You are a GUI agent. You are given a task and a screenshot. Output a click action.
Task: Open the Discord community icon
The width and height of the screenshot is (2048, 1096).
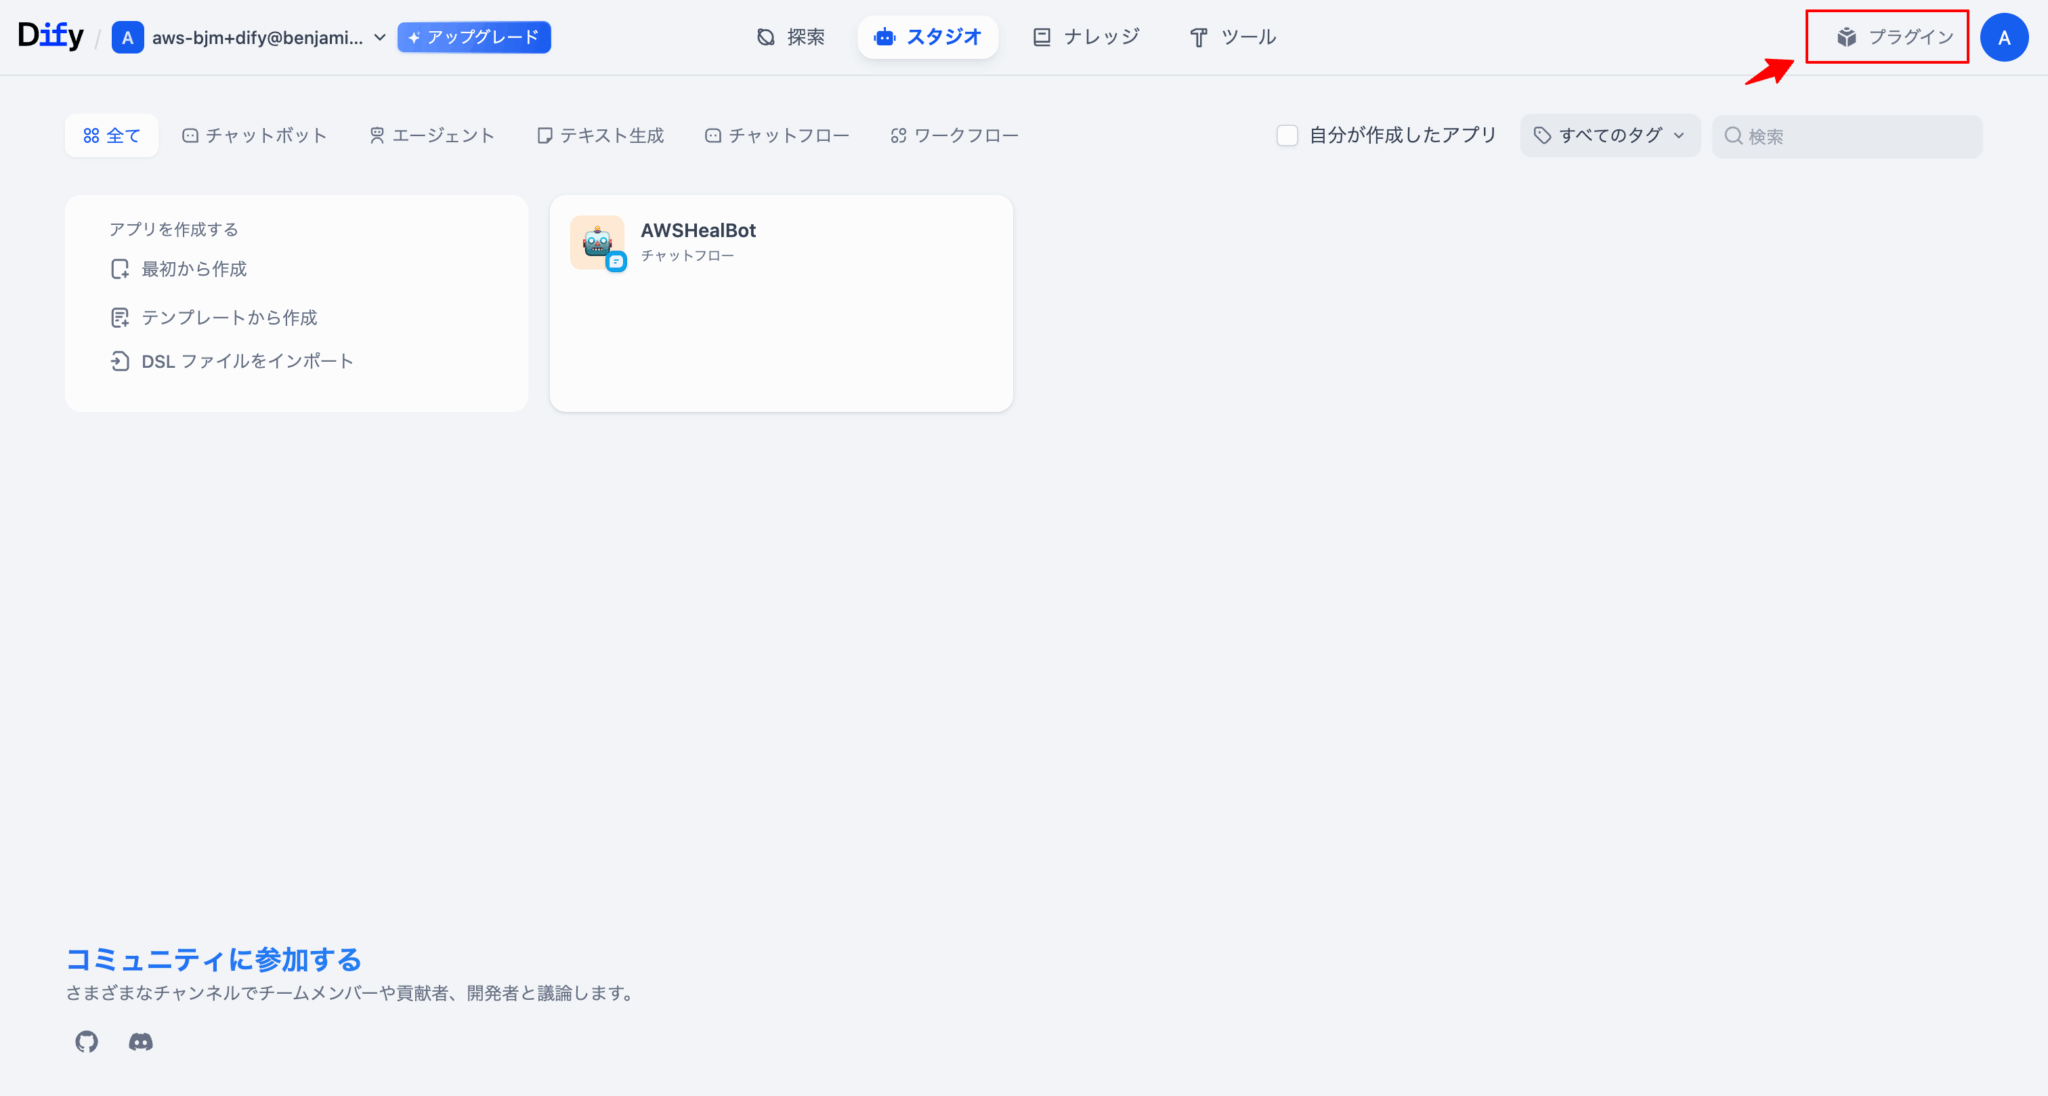(x=141, y=1042)
